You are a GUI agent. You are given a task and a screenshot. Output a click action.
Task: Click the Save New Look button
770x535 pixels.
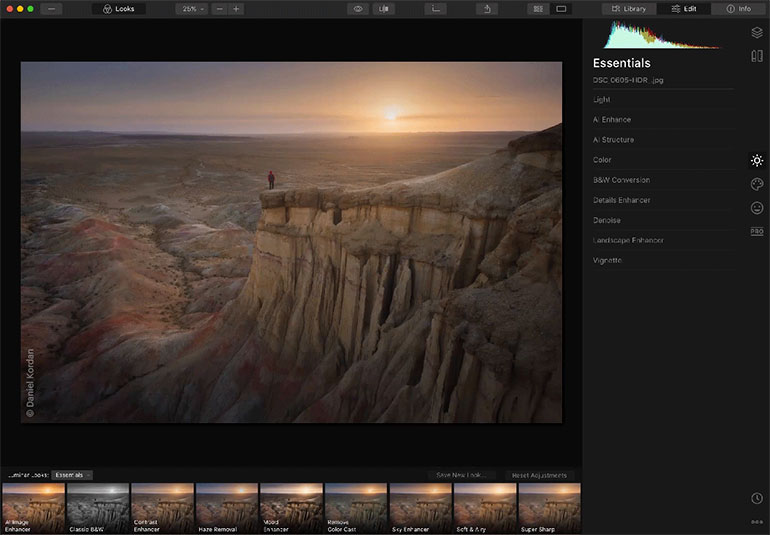tap(461, 475)
